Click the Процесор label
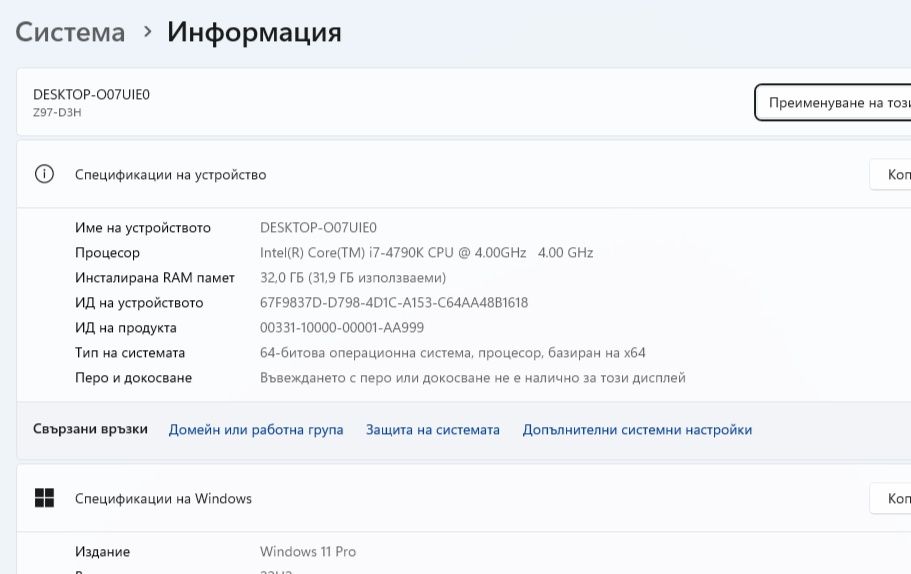911x574 pixels. tap(107, 253)
